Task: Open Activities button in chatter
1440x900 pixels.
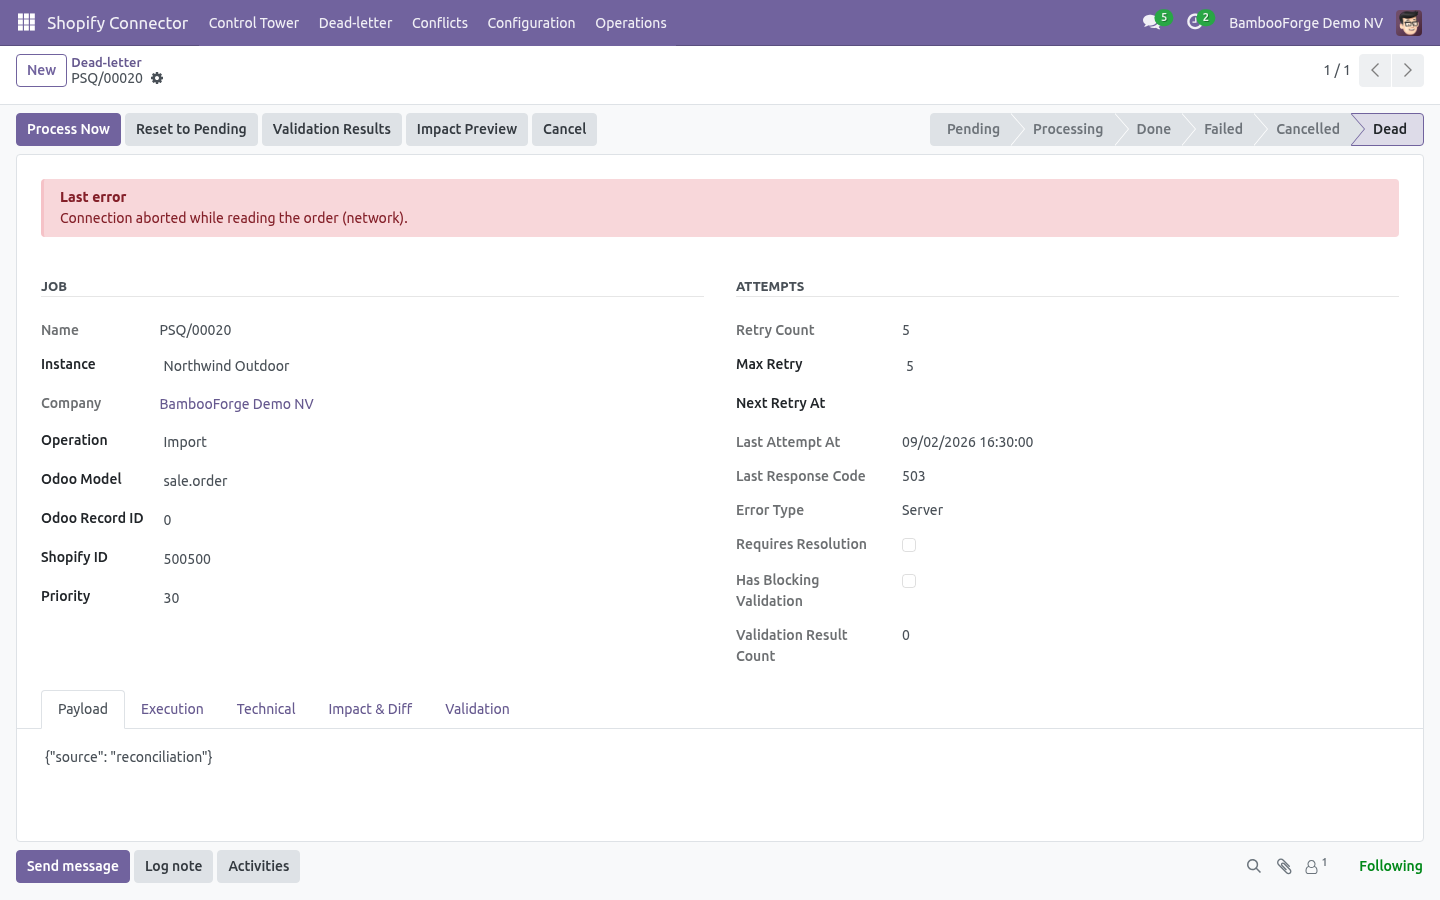Action: [x=258, y=866]
